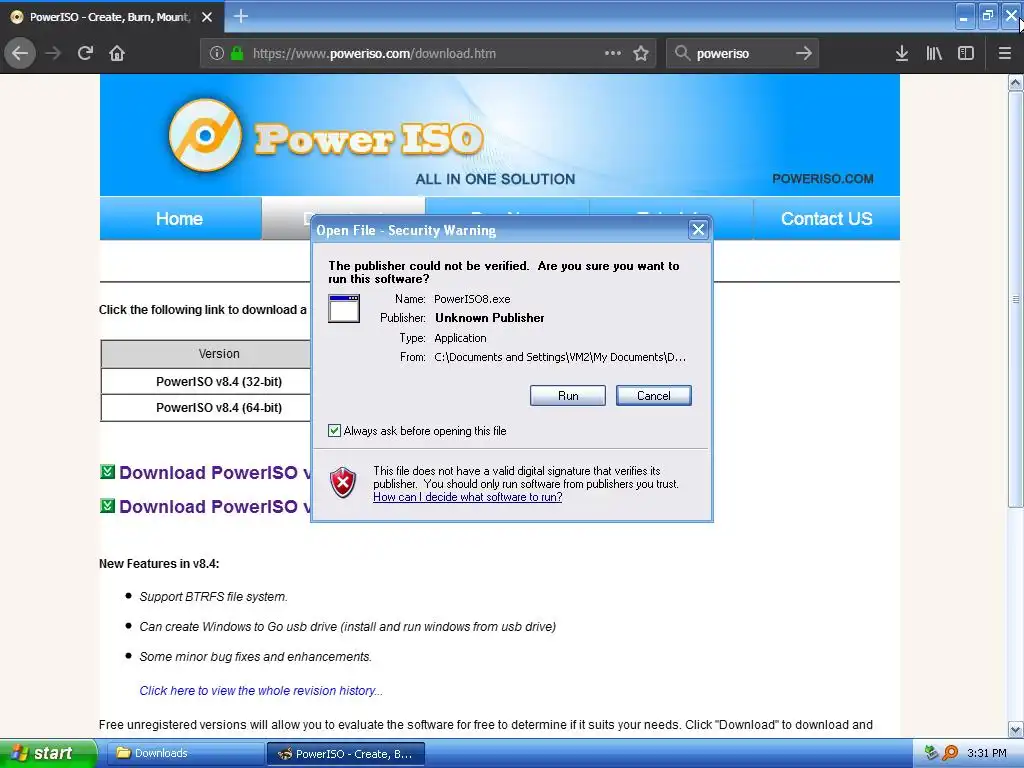Screen dimensions: 1024x768
Task: Open the whole revision history link
Action: pos(261,690)
